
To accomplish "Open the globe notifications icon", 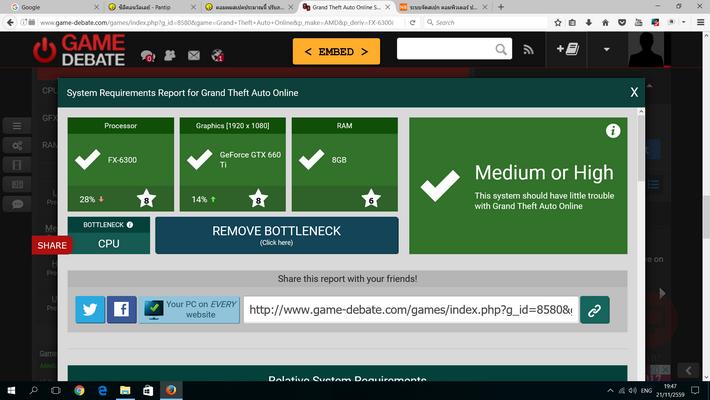I will pyautogui.click(x=218, y=55).
